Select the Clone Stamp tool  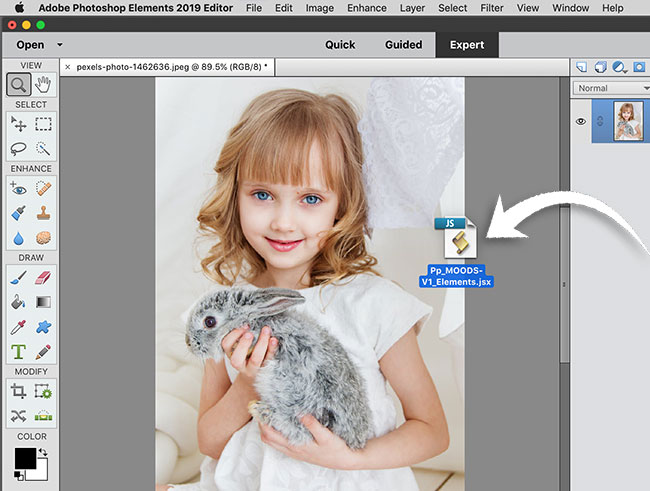[43, 213]
